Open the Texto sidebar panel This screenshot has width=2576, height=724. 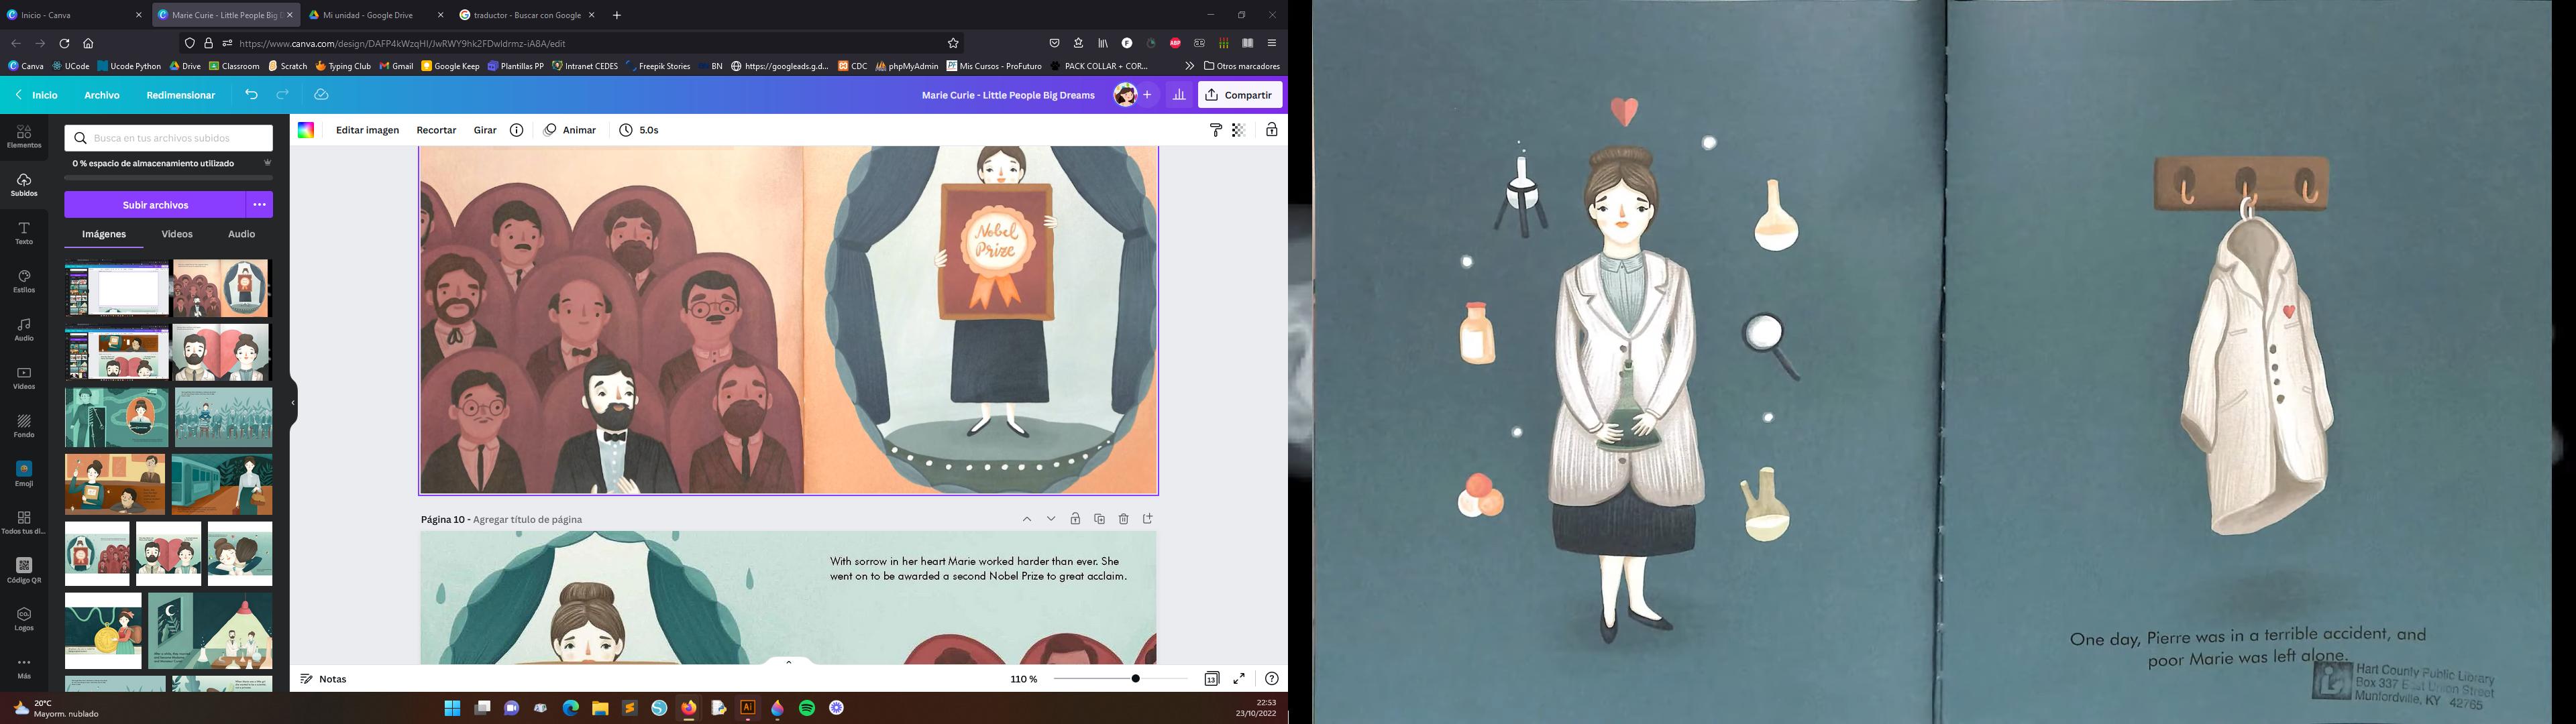pos(24,233)
